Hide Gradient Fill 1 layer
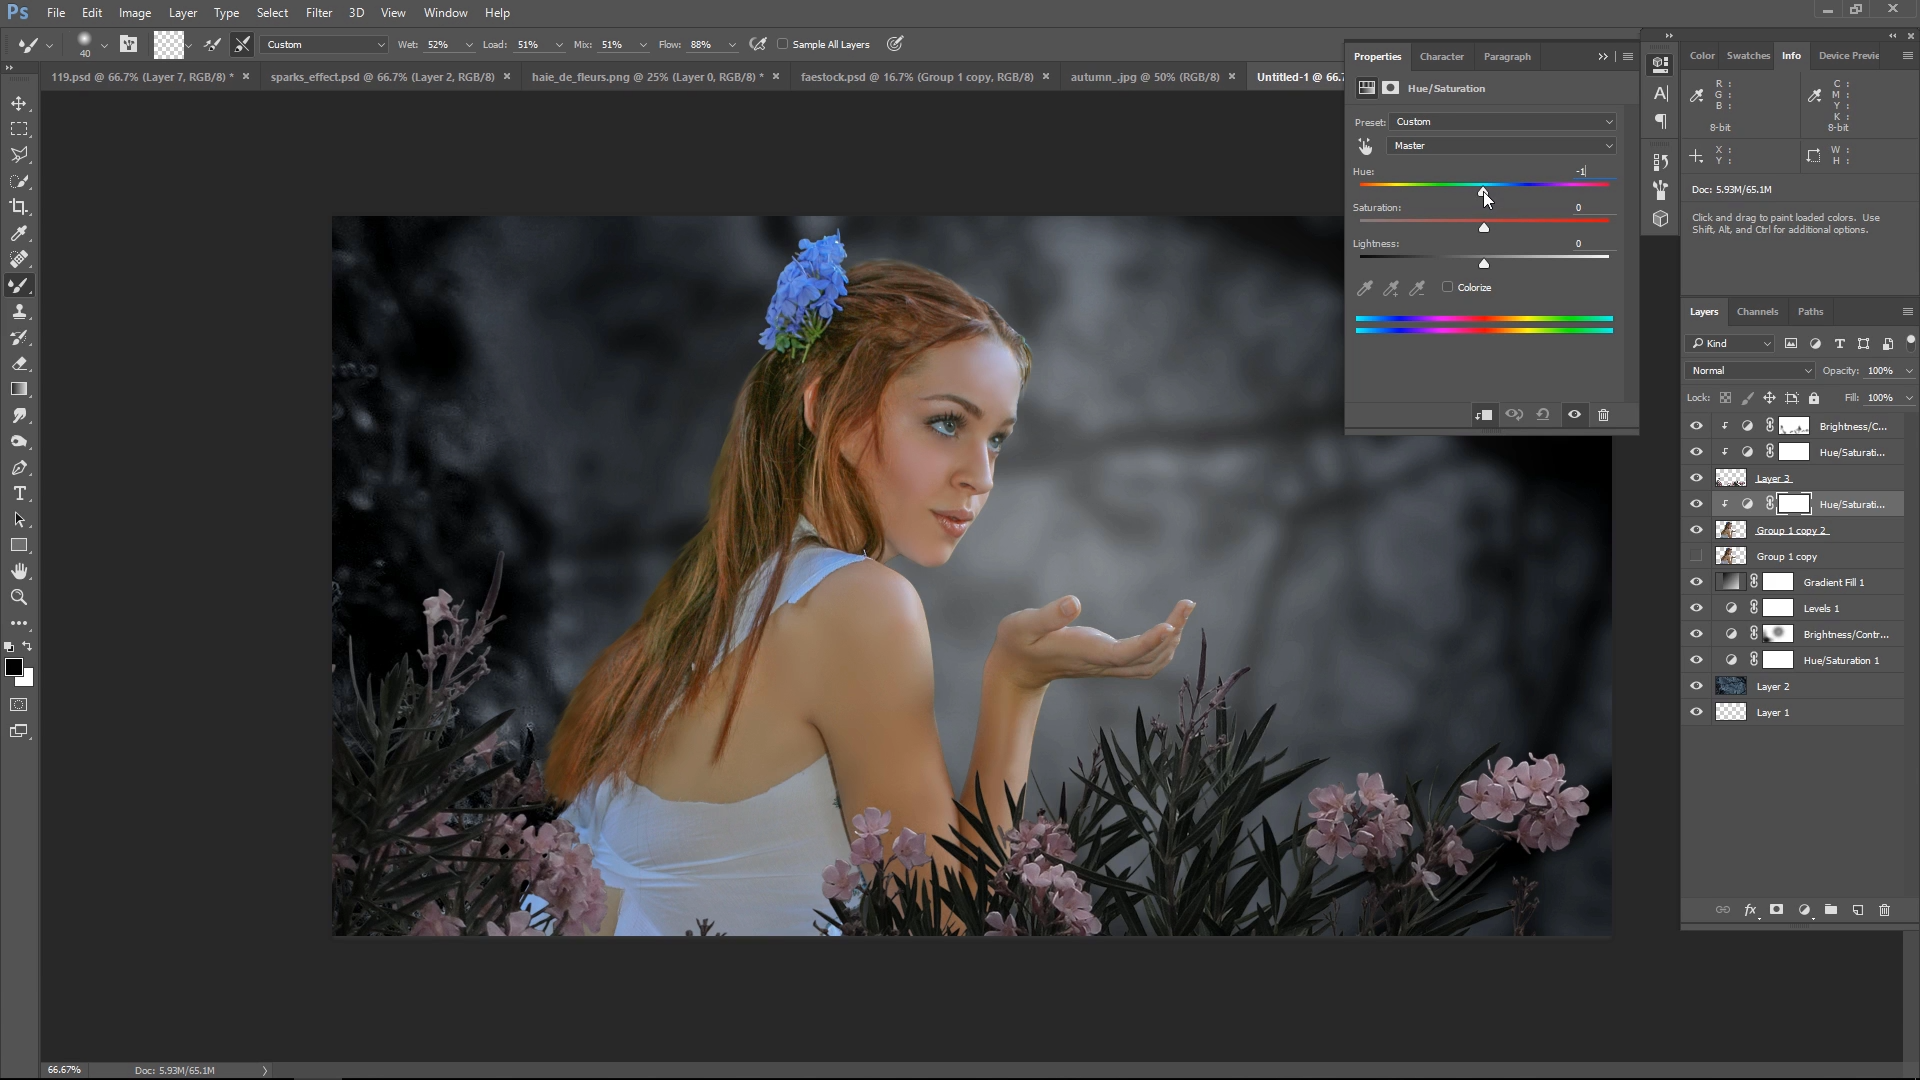The width and height of the screenshot is (1920, 1080). pos(1696,582)
